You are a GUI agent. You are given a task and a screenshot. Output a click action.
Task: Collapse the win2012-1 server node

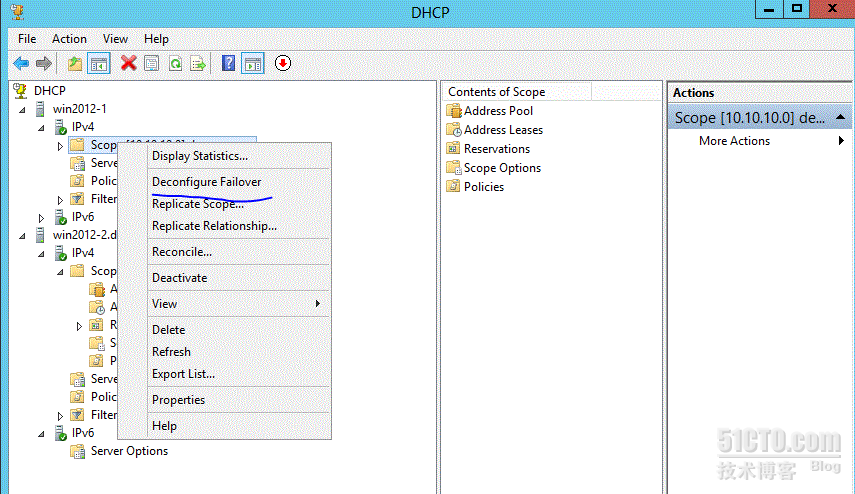click(x=22, y=110)
